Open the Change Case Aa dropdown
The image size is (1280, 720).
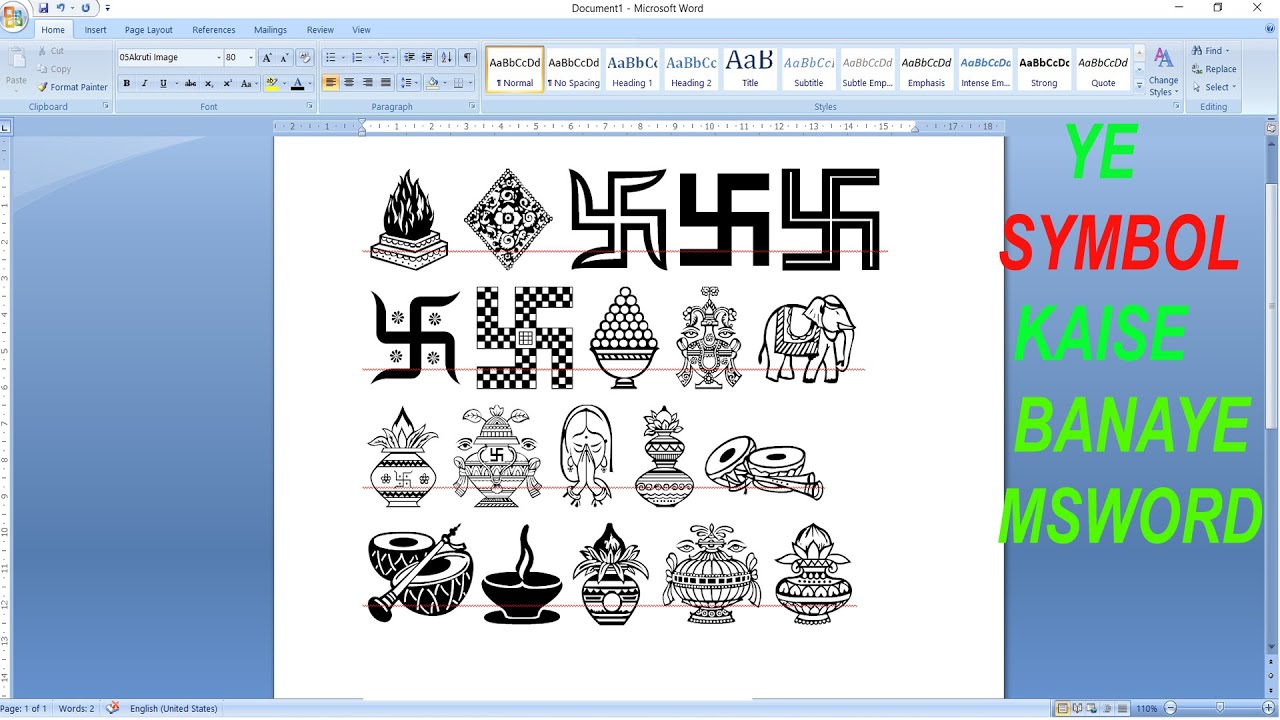click(x=248, y=83)
